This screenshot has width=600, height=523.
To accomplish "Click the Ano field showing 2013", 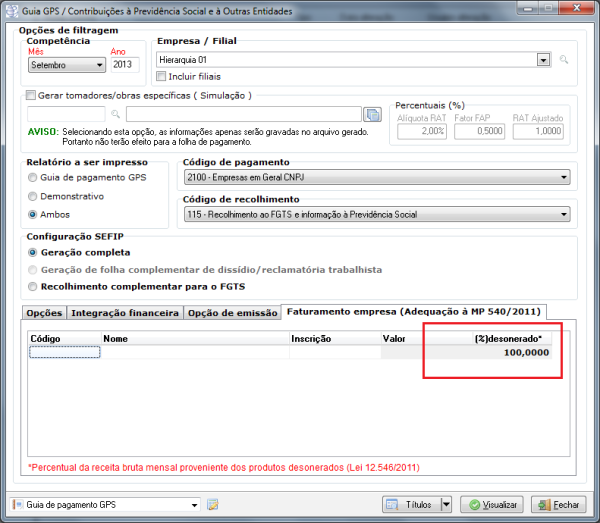I will pyautogui.click(x=125, y=65).
